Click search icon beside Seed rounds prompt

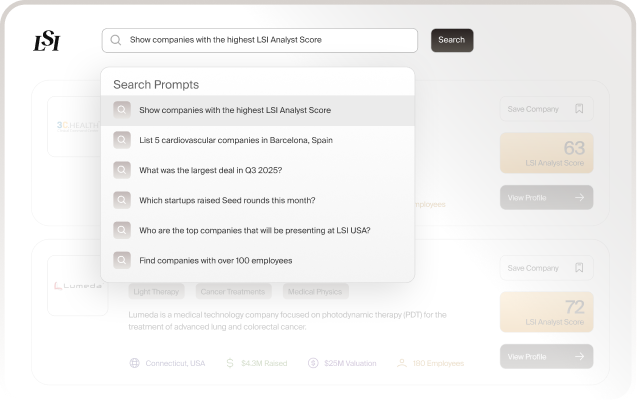tap(122, 200)
